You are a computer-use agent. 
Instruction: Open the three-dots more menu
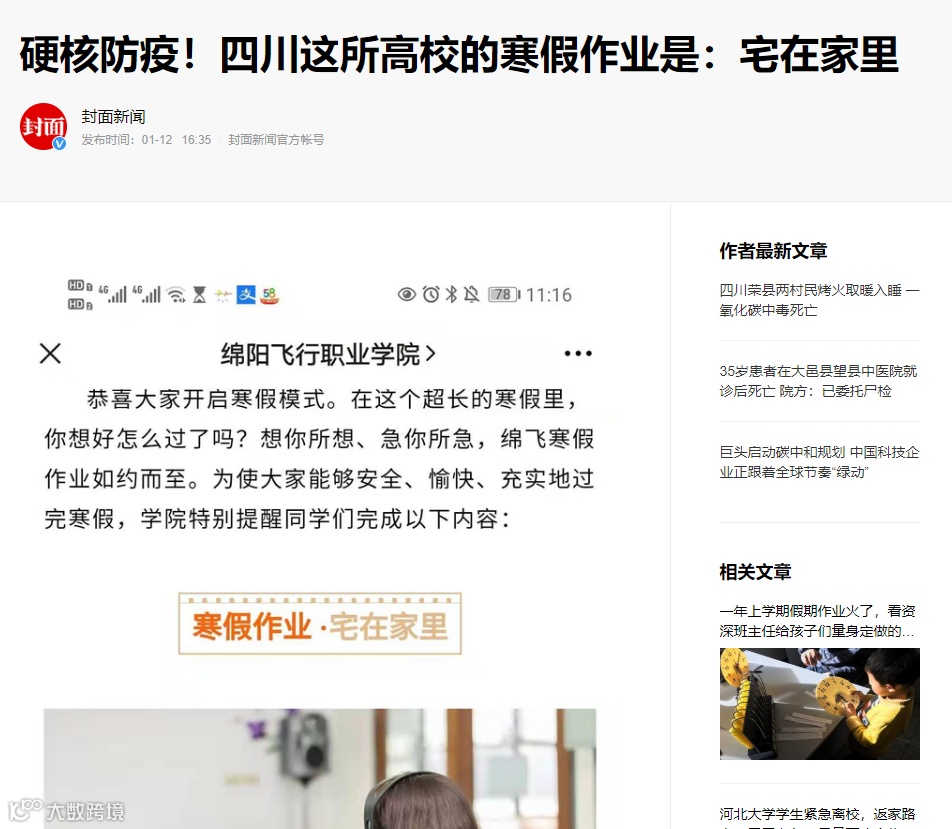click(577, 353)
